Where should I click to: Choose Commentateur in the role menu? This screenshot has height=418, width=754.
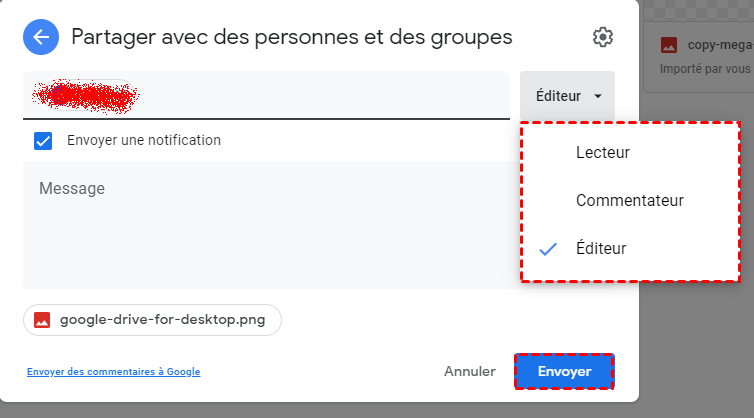pyautogui.click(x=629, y=200)
